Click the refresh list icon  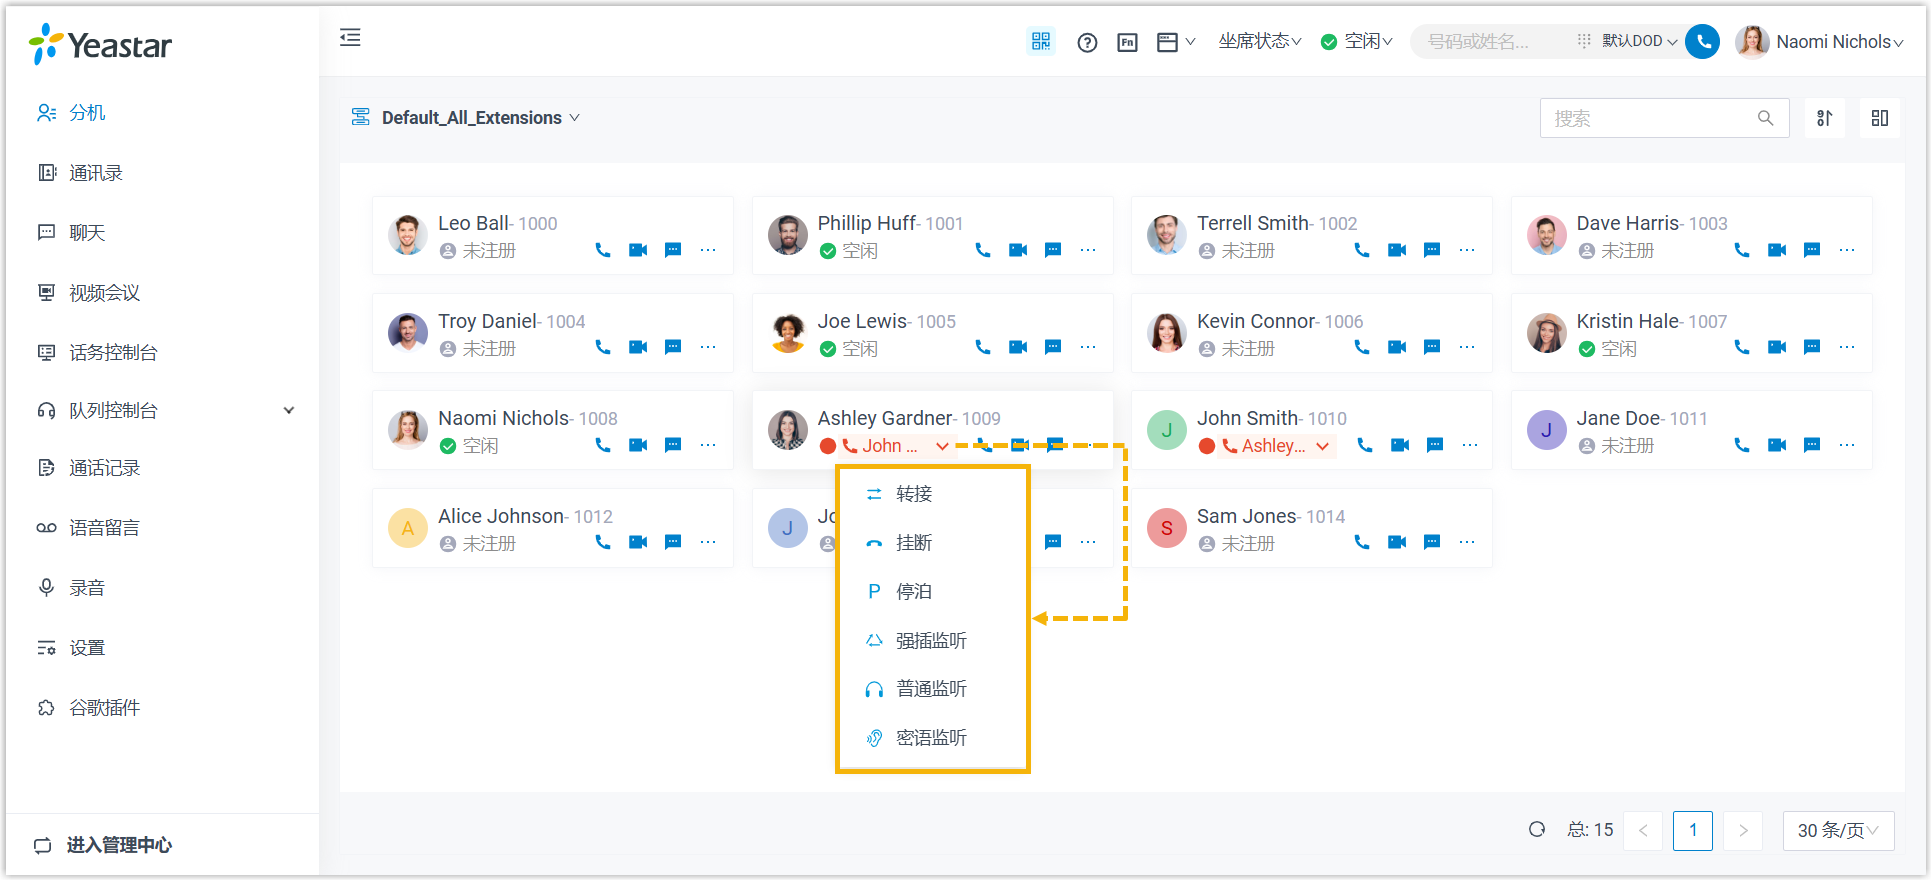click(x=1537, y=829)
